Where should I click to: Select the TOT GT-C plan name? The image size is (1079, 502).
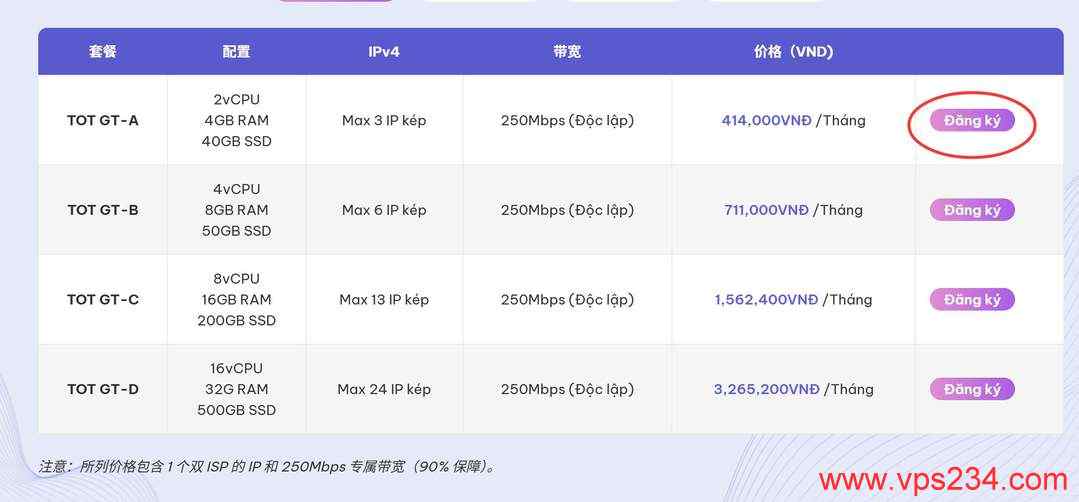(103, 299)
